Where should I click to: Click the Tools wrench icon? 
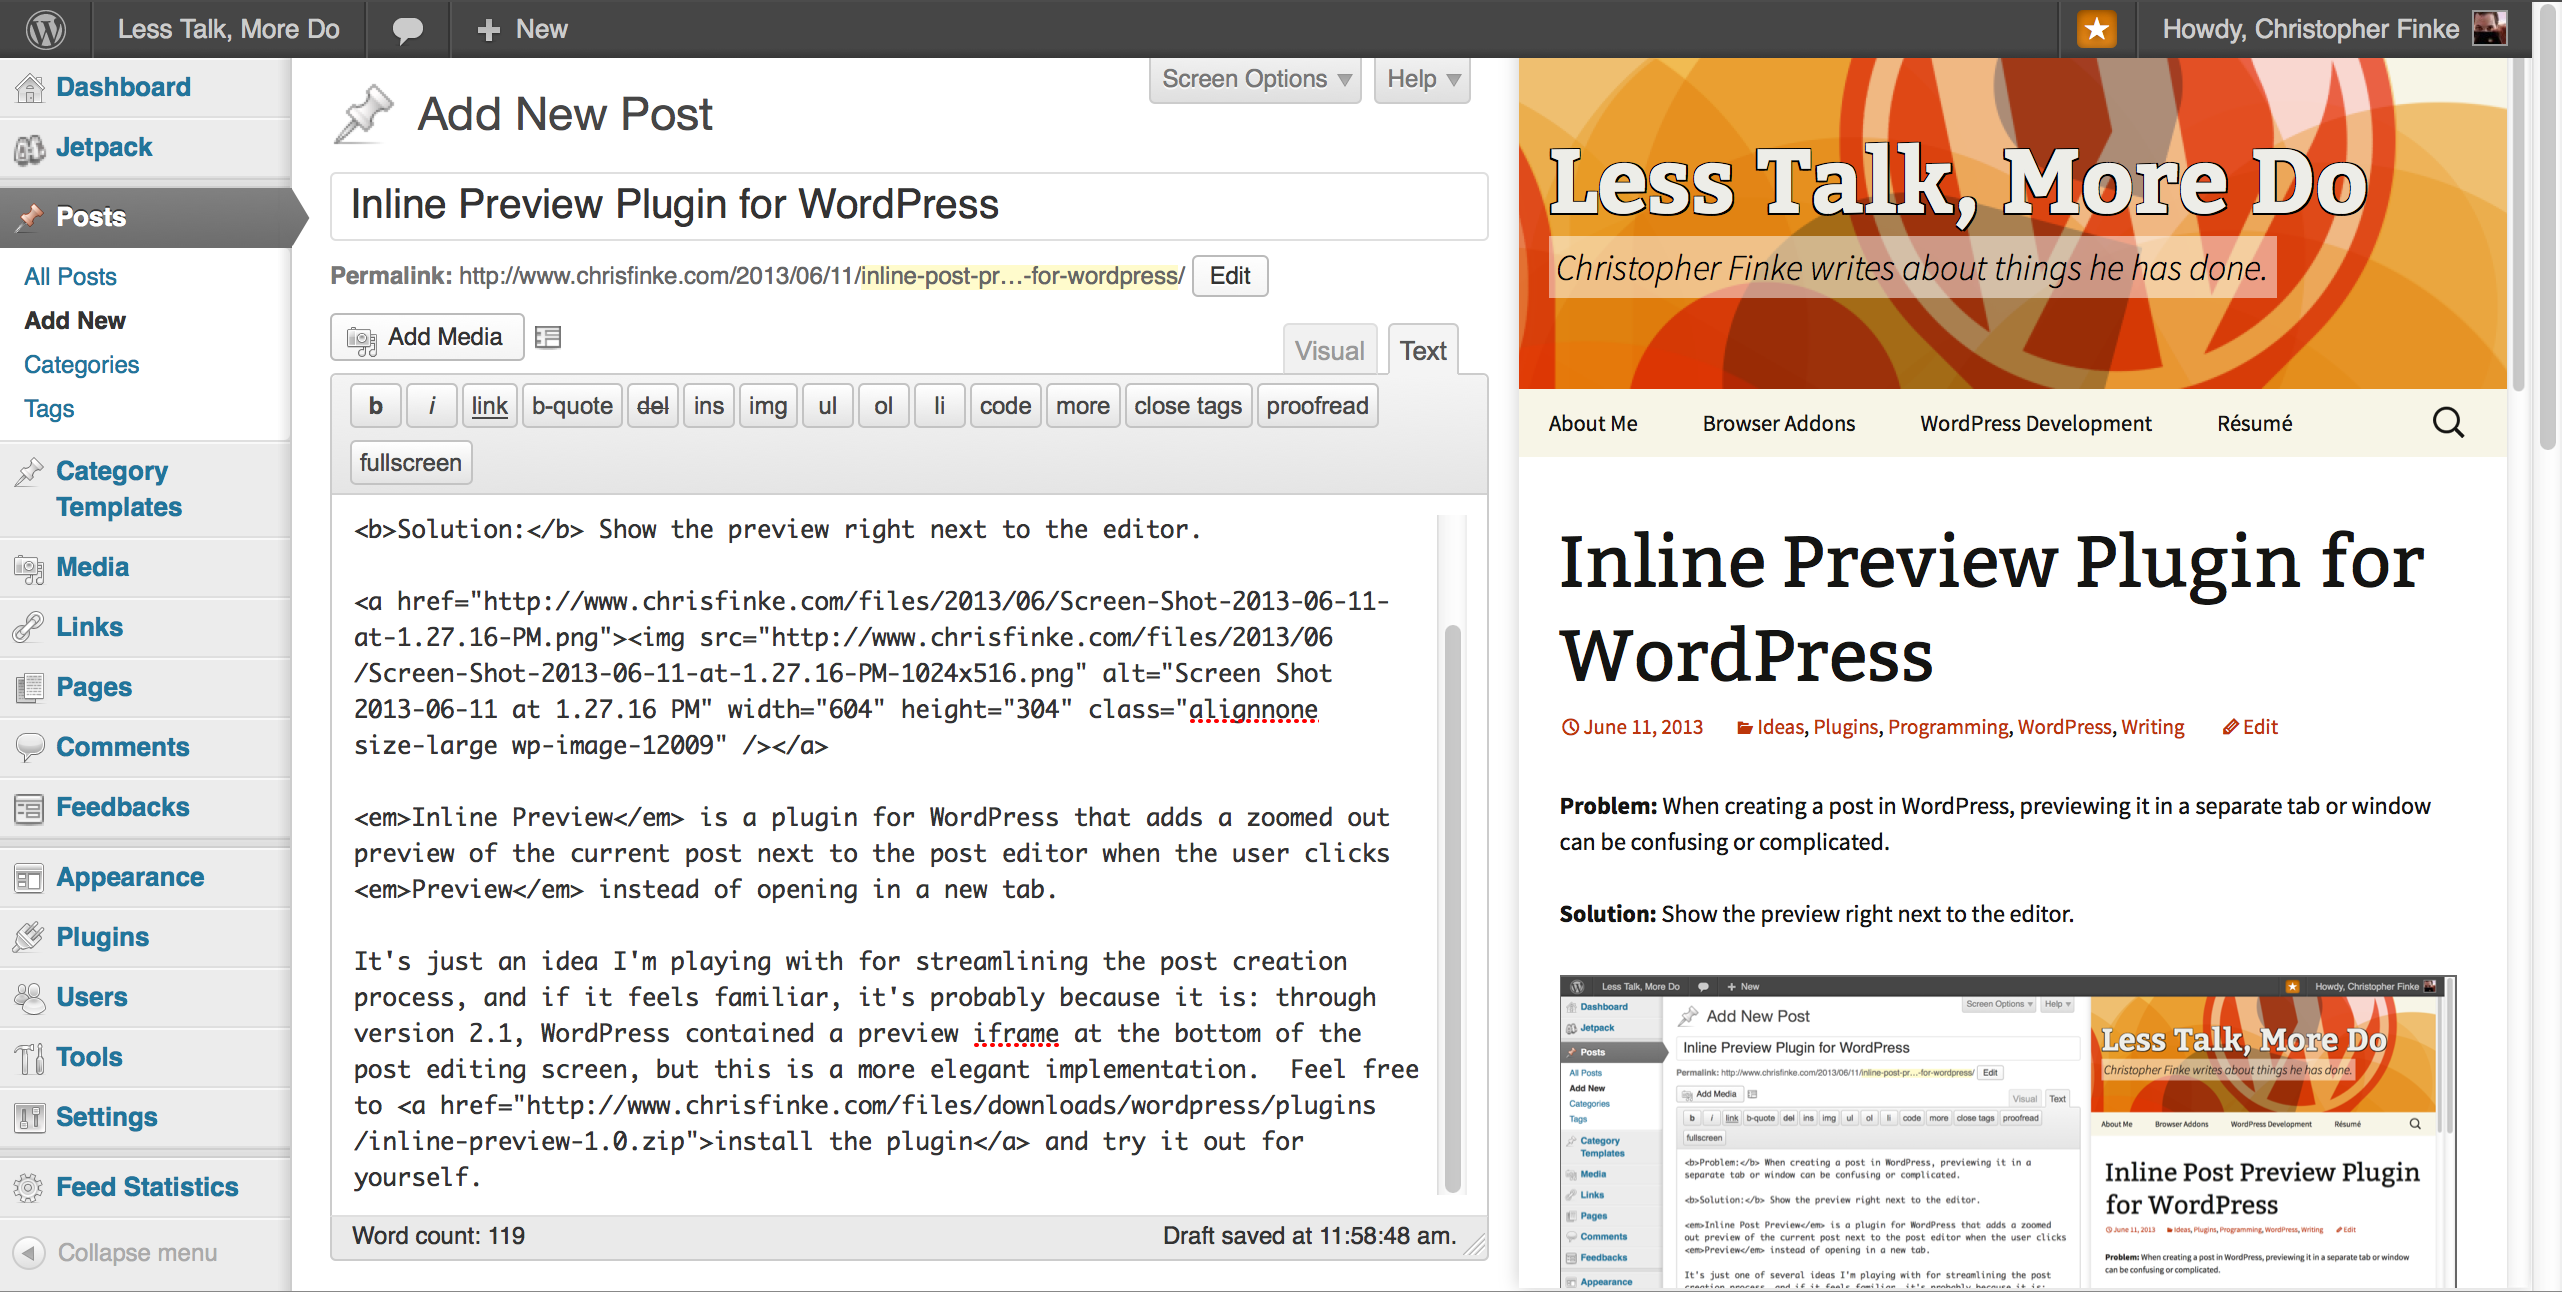[30, 1058]
